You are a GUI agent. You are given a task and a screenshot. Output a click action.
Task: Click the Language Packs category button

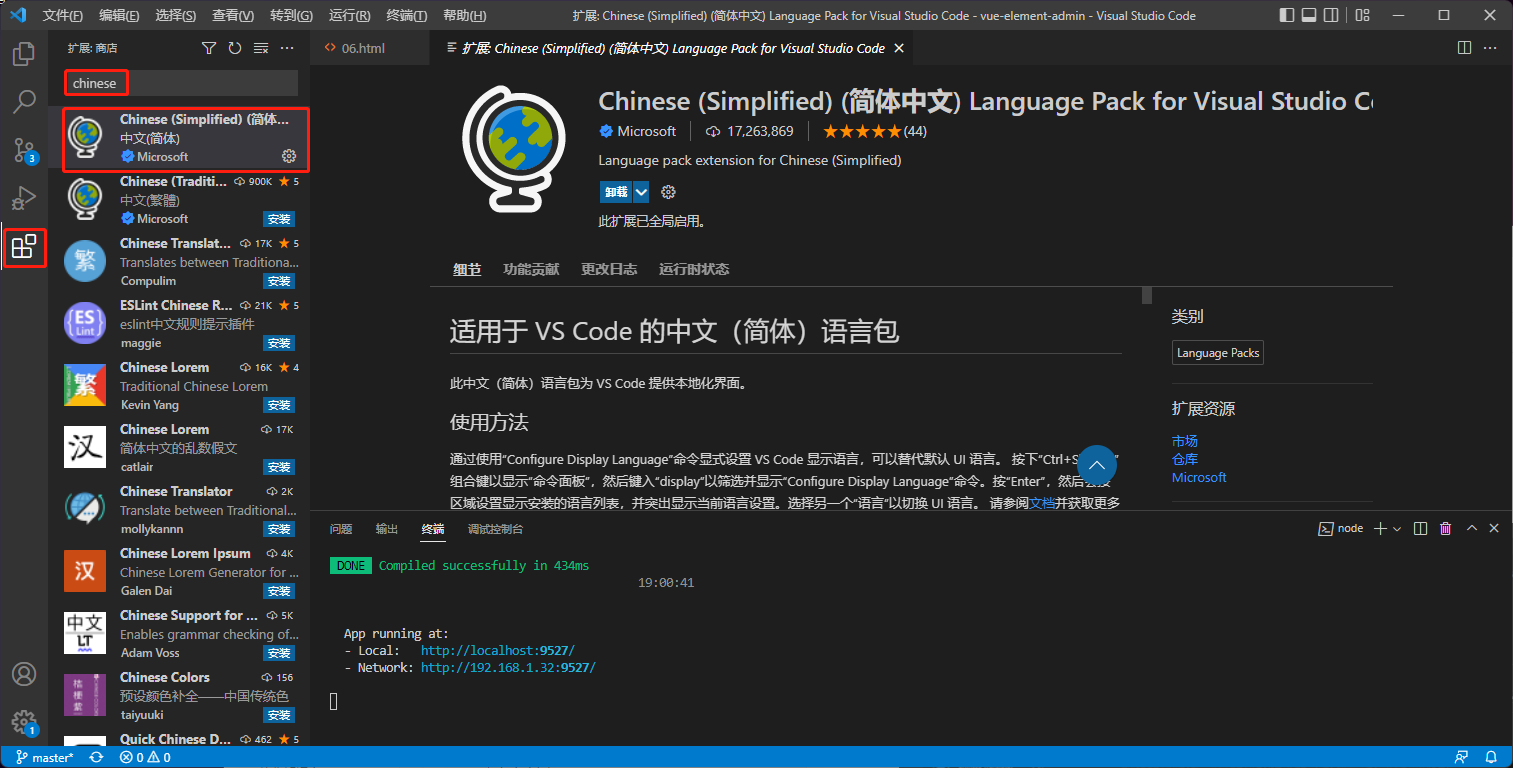coord(1218,353)
